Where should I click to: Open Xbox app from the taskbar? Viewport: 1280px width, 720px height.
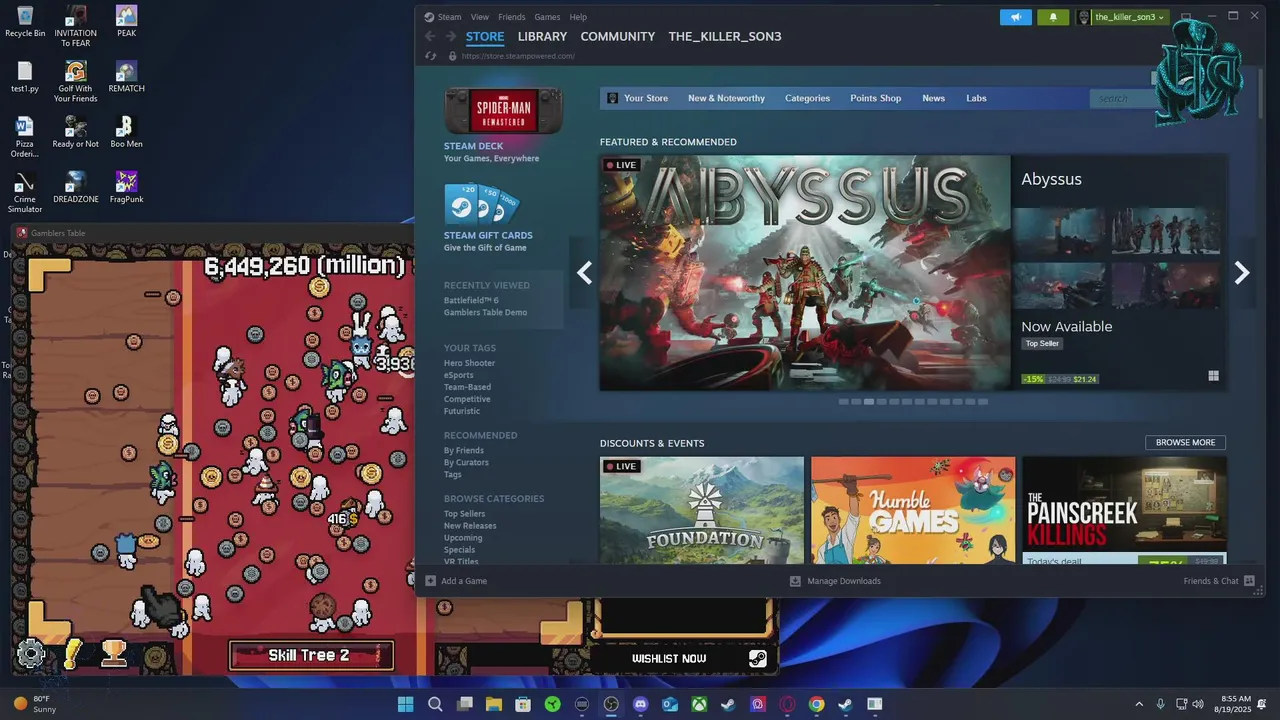pyautogui.click(x=699, y=704)
